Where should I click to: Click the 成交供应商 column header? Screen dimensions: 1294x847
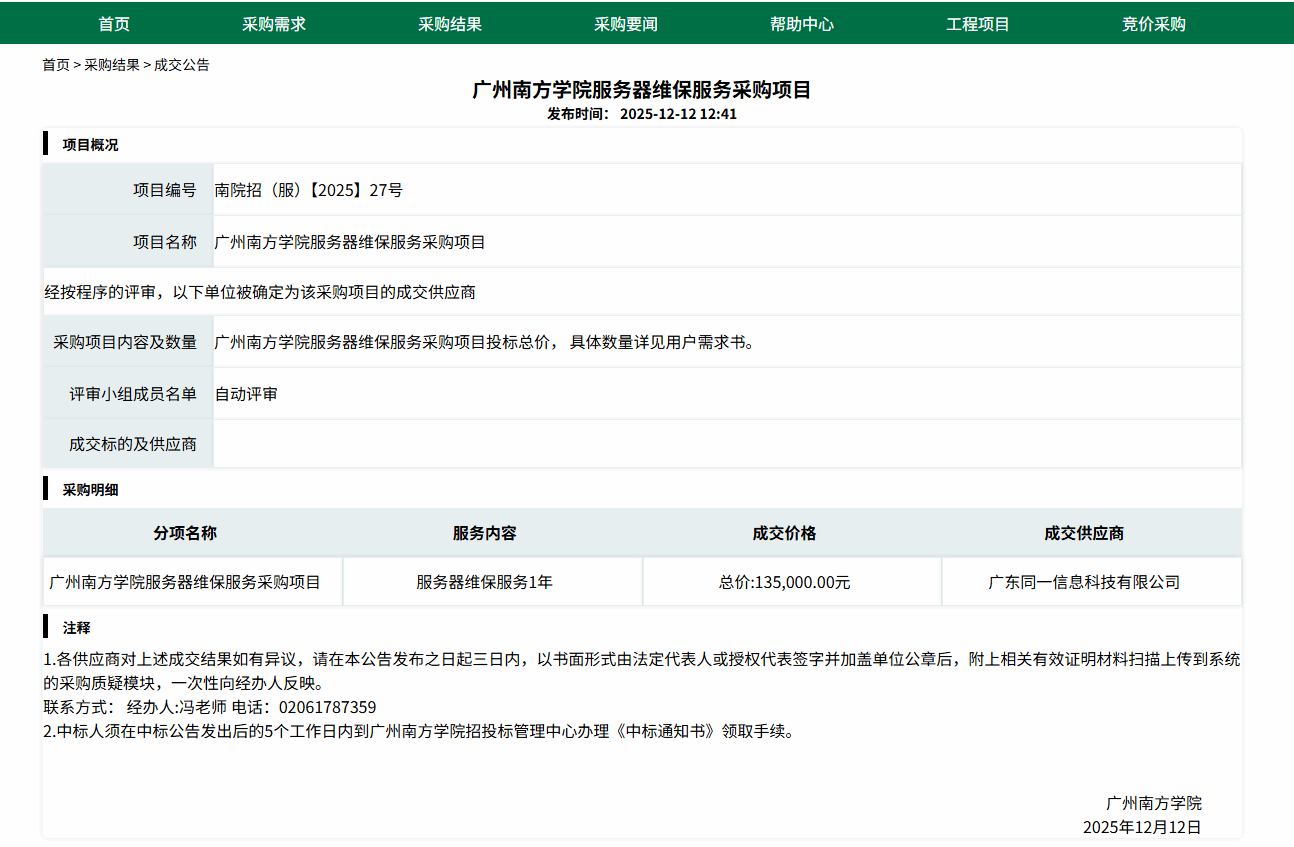coord(1084,533)
